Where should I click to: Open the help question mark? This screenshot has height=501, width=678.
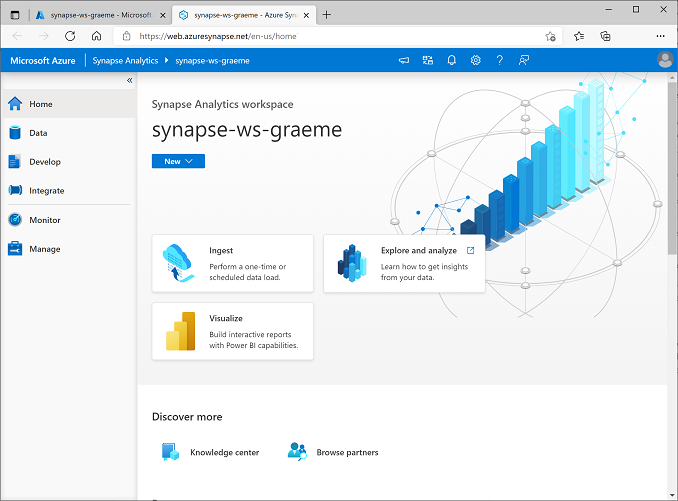point(499,60)
